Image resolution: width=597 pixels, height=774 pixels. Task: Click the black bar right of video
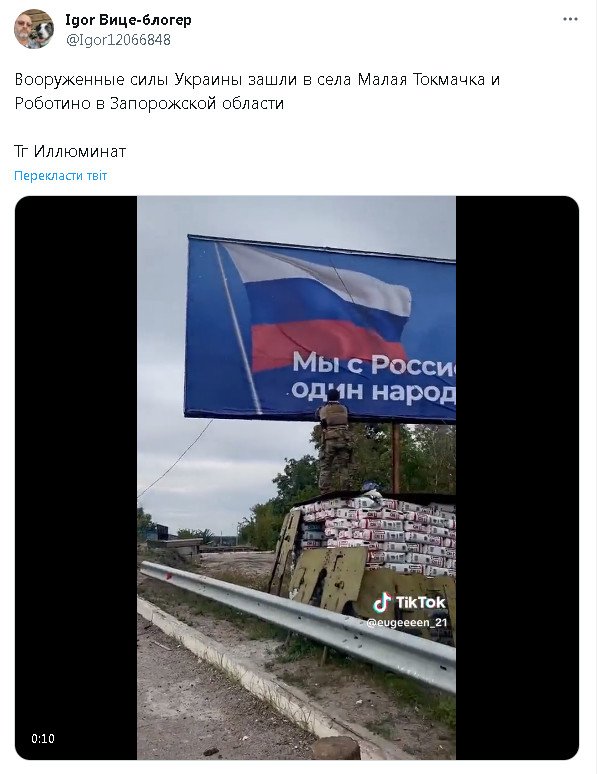click(517, 477)
